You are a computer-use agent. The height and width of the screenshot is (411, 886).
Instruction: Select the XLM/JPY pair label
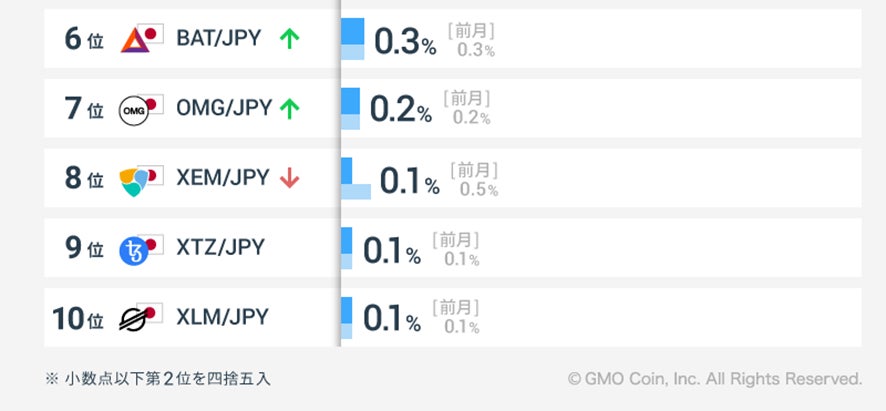pos(221,317)
